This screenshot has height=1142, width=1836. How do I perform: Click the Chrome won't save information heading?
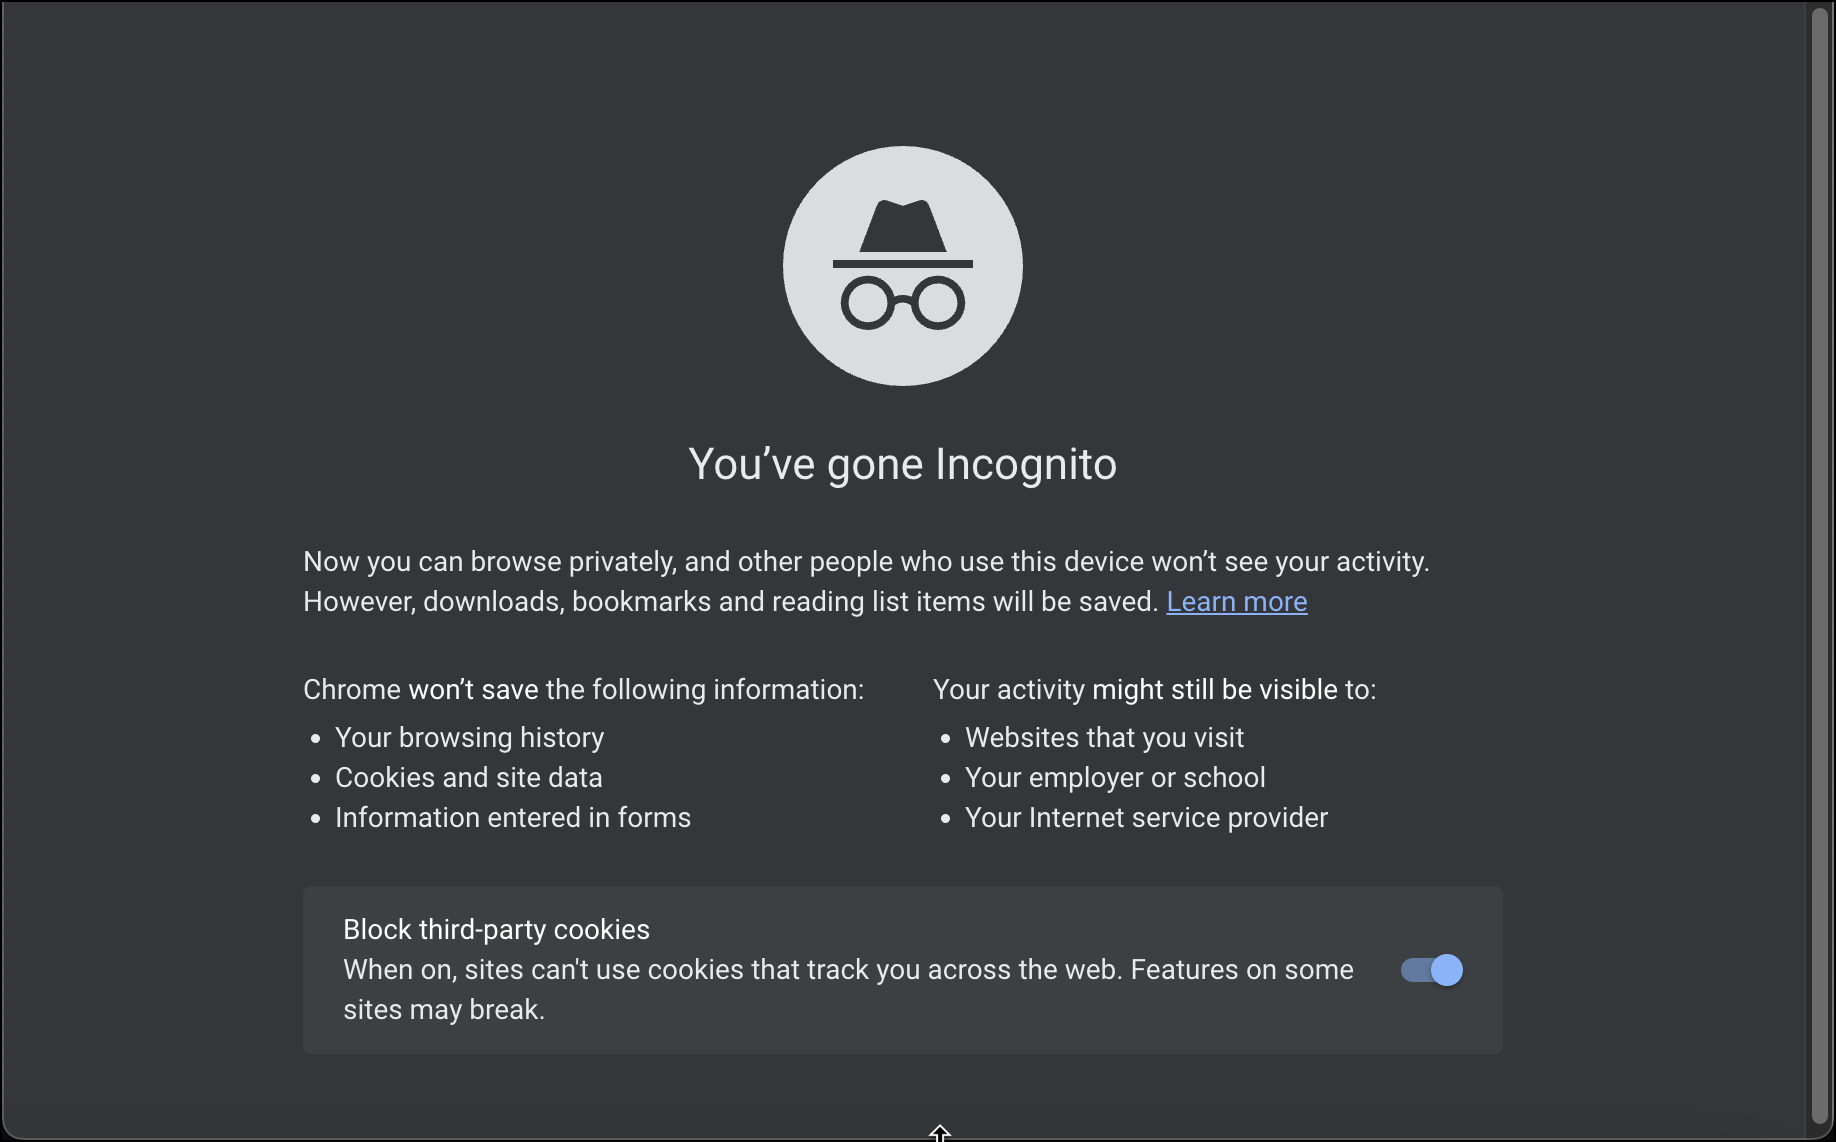click(x=583, y=689)
